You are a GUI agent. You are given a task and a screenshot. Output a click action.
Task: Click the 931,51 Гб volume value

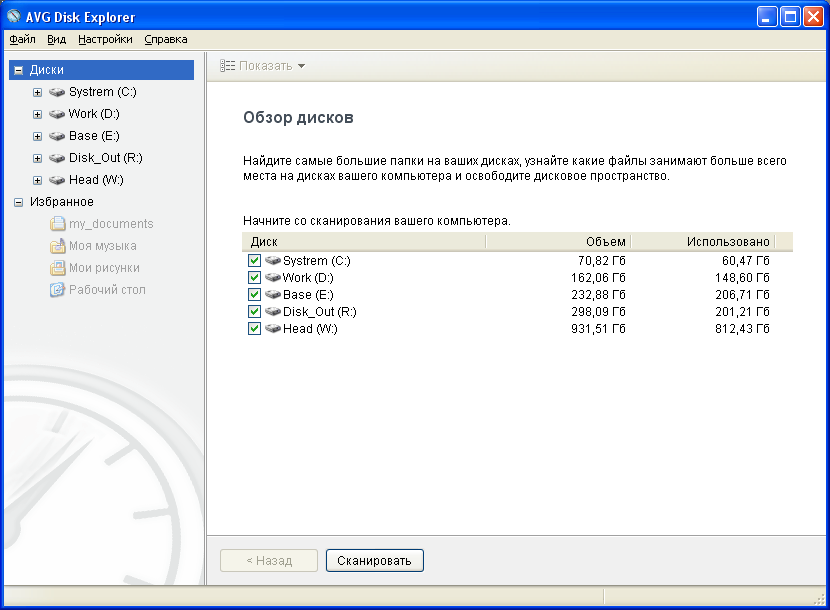click(x=598, y=328)
